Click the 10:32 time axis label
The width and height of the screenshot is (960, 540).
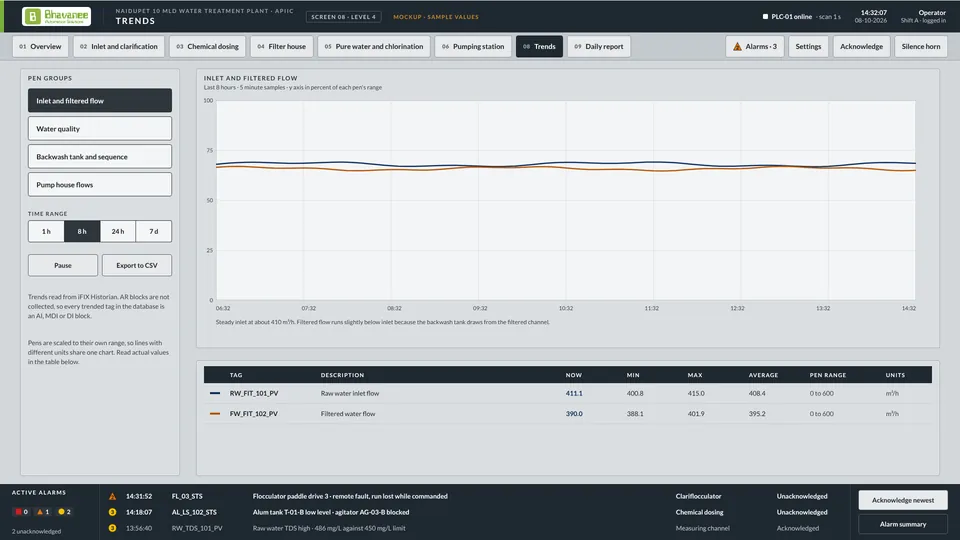point(566,308)
